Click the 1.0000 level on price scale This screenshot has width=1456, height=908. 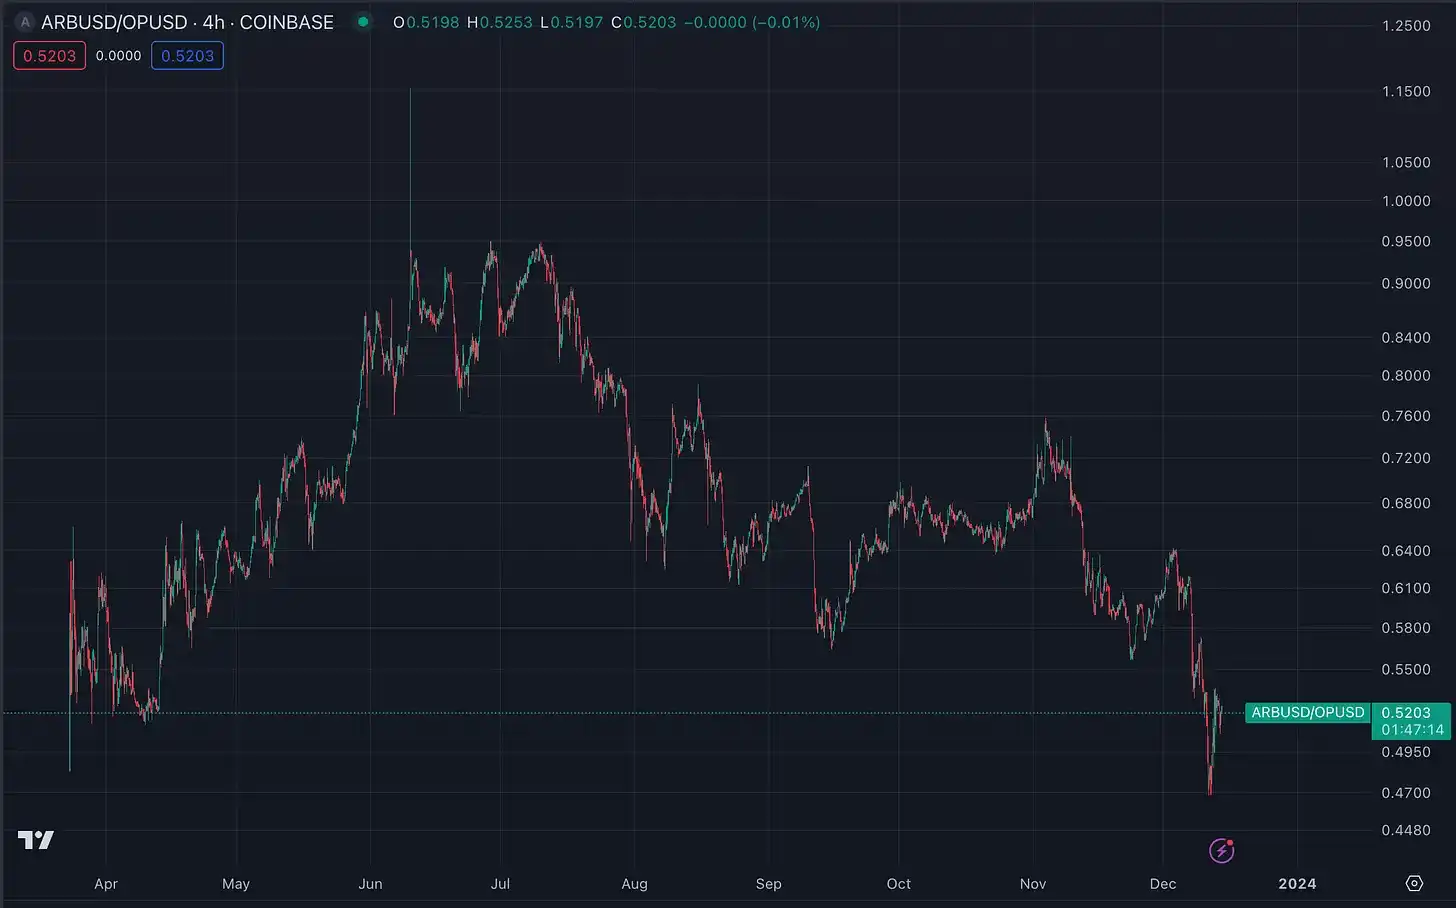1406,201
